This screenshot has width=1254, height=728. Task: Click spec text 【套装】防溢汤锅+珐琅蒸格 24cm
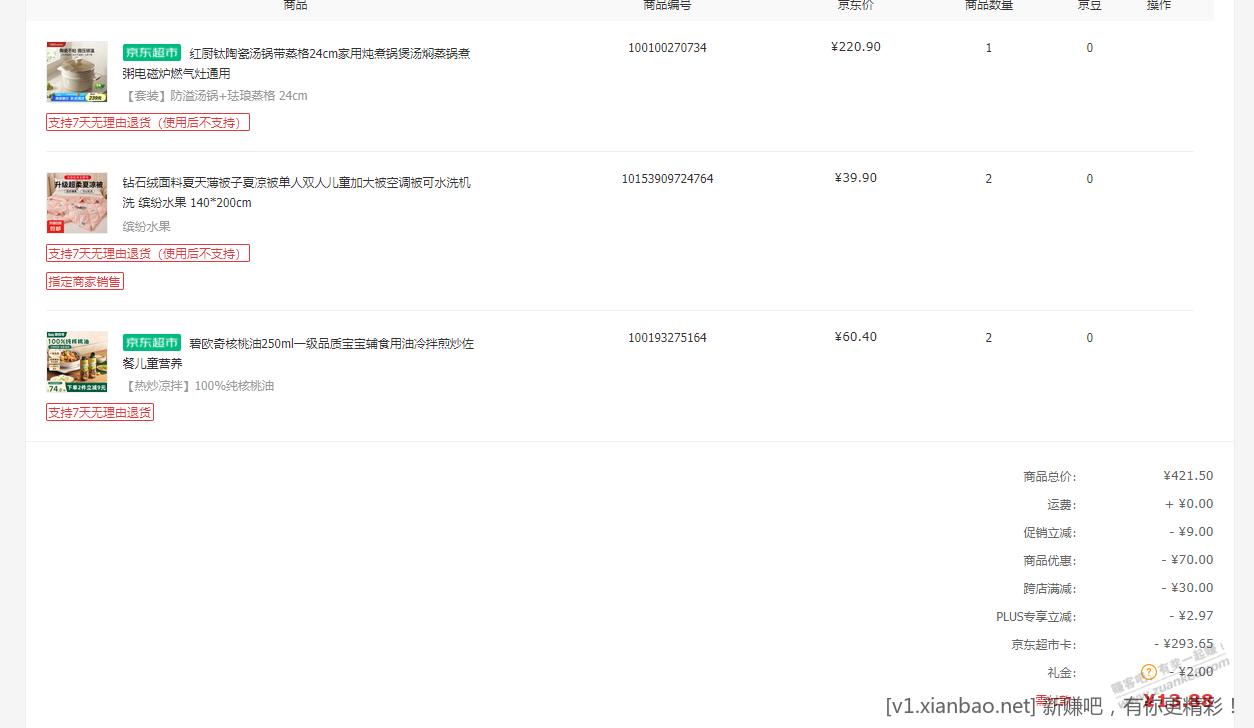point(215,96)
